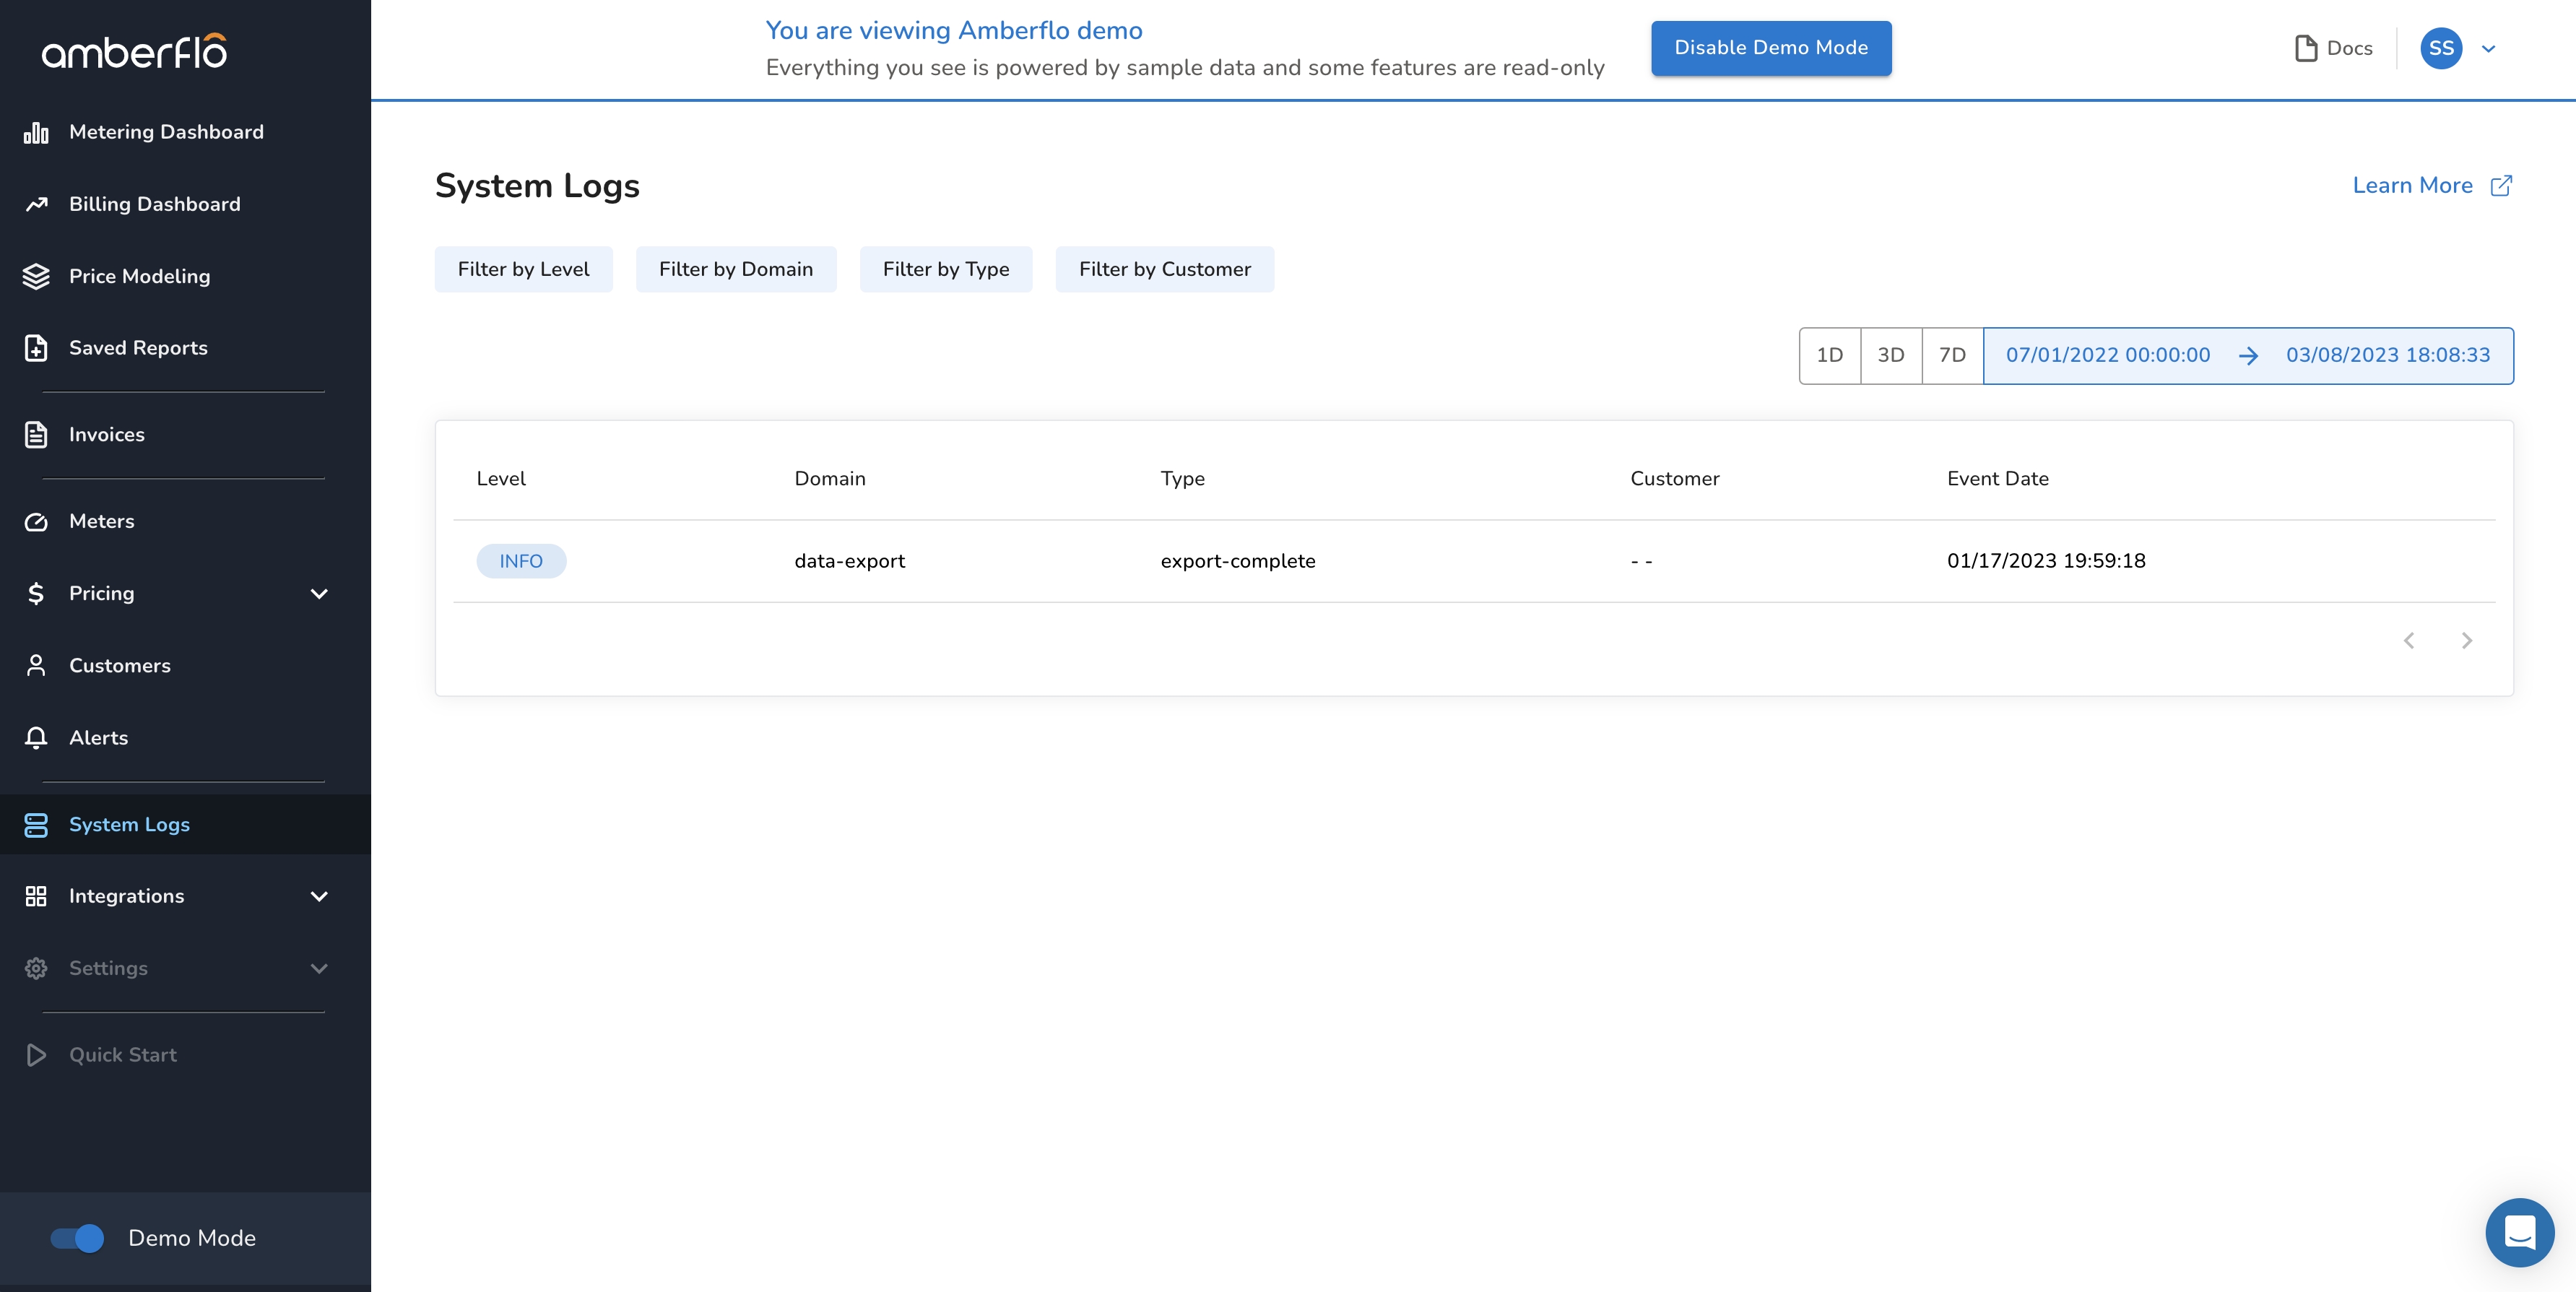
Task: Click the Alerts bell icon
Action: pos(36,738)
